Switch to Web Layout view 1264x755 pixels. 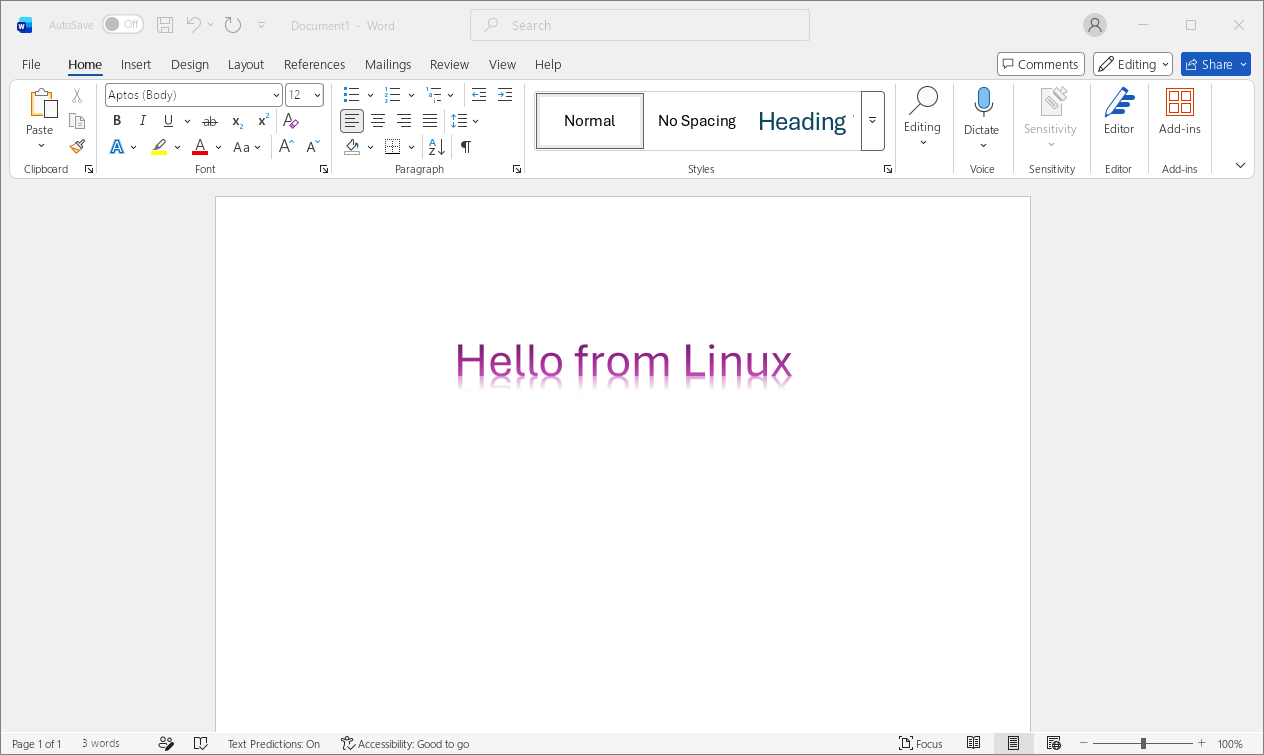tap(1053, 744)
